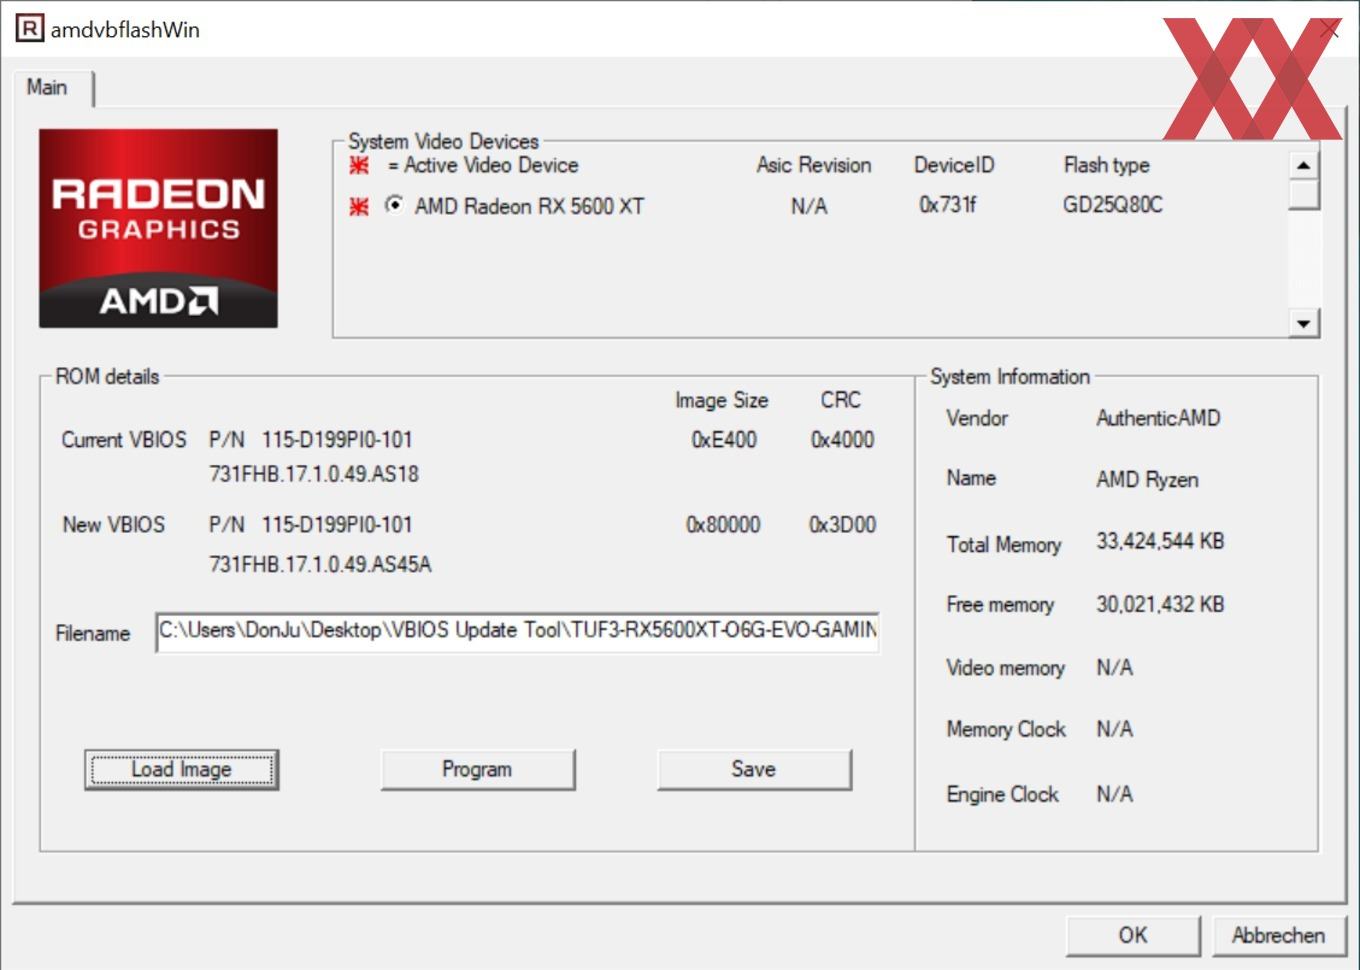Click the Vendor value AuthenticAMD
Screen dimensions: 1360x970
click(1158, 418)
